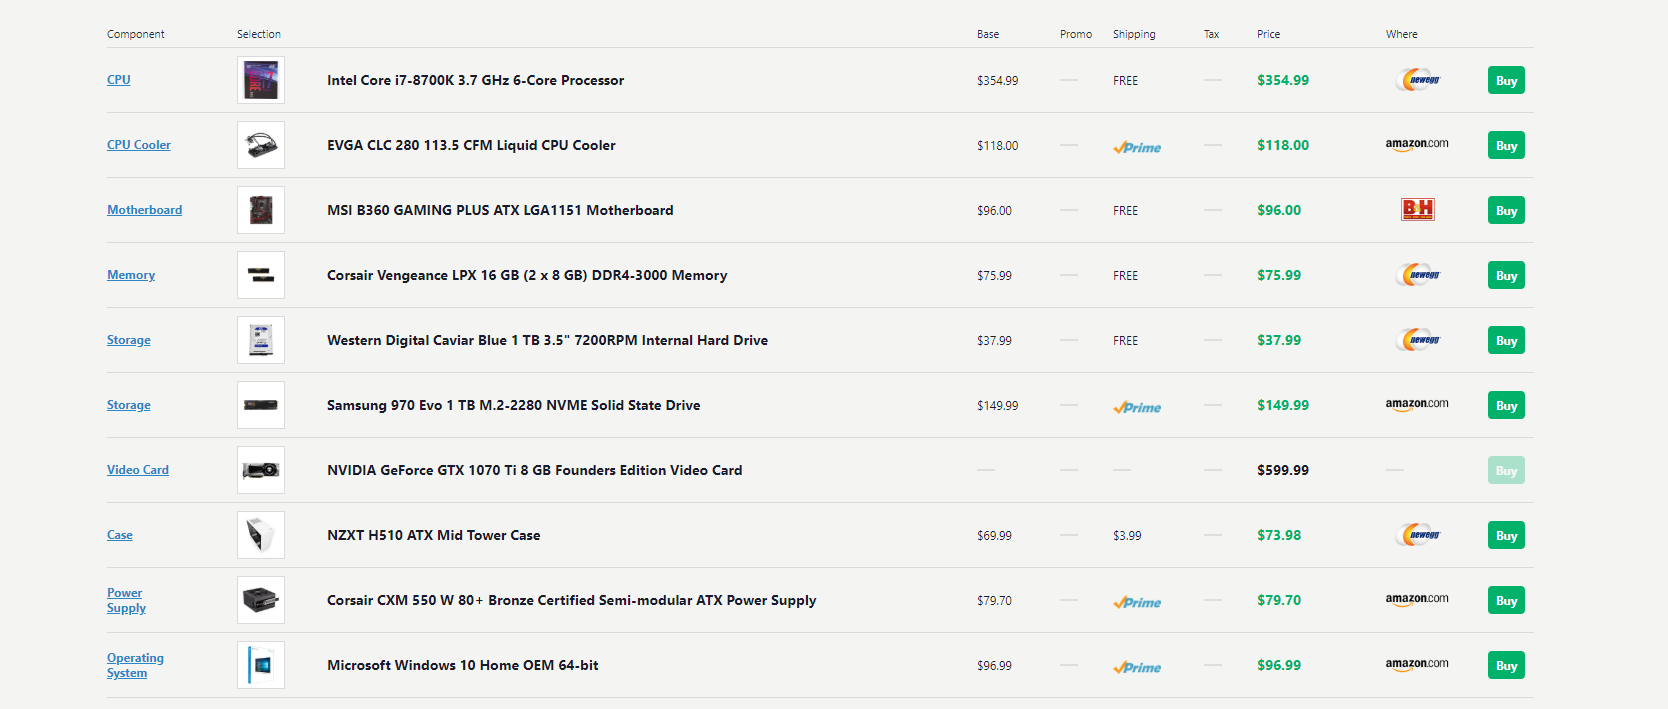Click Newegg logo in Western Digital row

tap(1417, 340)
